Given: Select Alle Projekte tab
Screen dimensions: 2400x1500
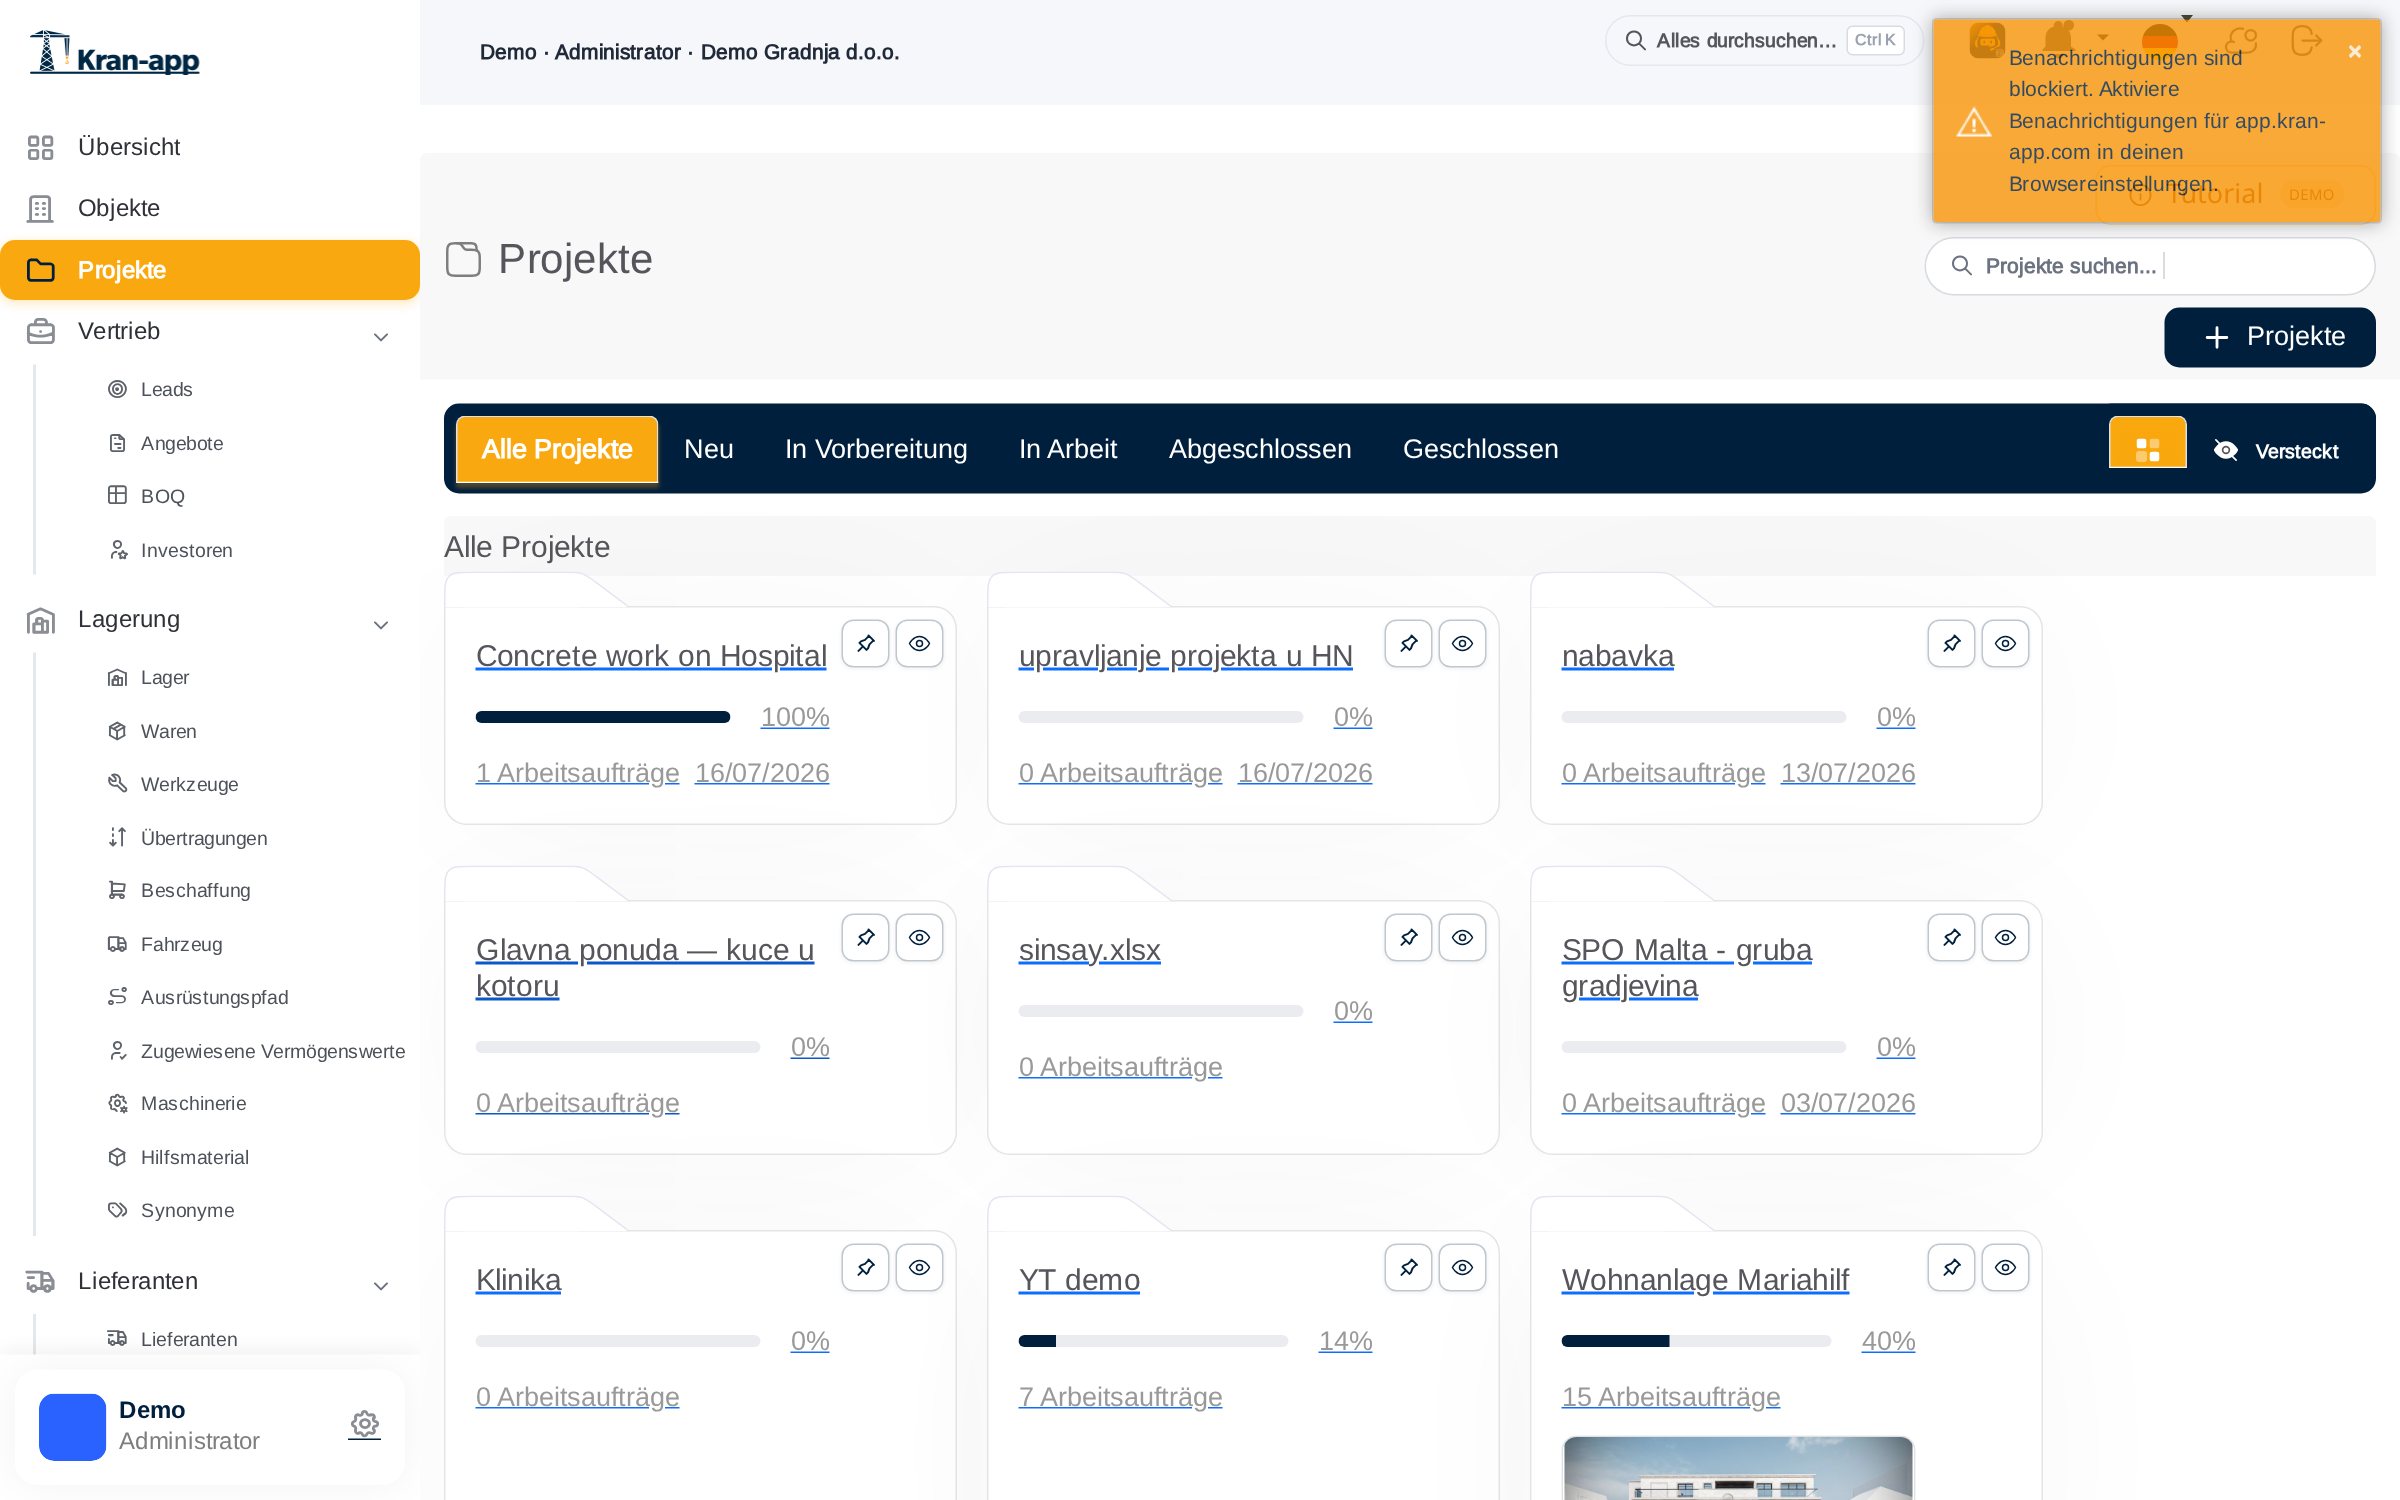Looking at the screenshot, I should (557, 449).
